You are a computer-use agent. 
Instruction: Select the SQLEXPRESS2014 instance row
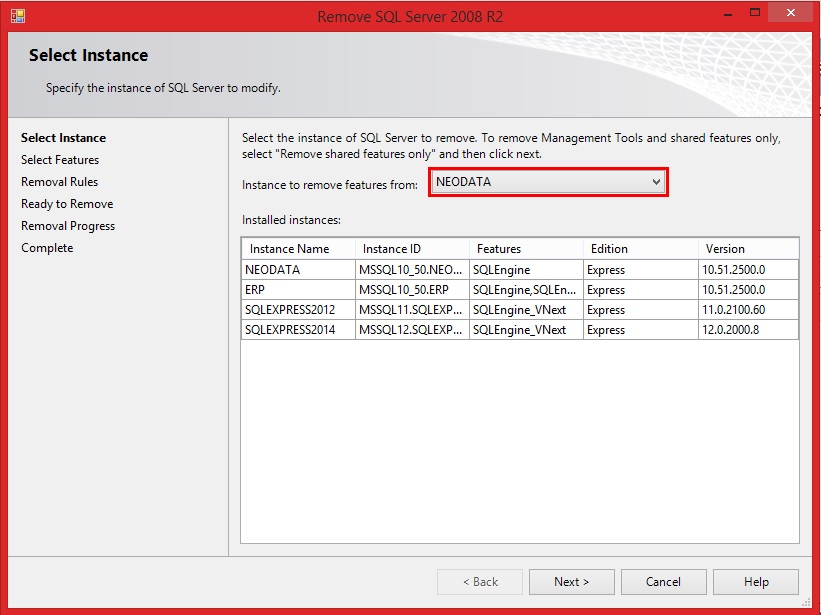point(520,329)
